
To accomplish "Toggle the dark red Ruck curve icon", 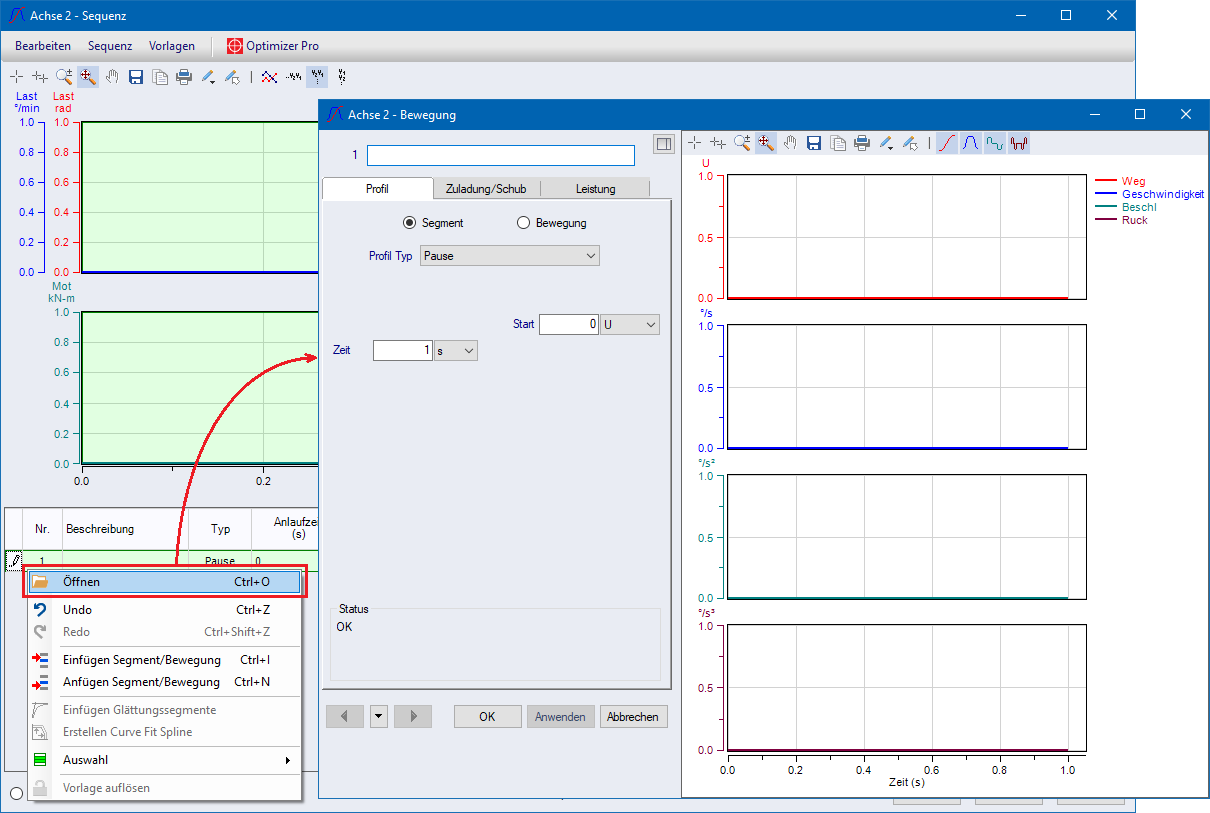I will 1019,143.
